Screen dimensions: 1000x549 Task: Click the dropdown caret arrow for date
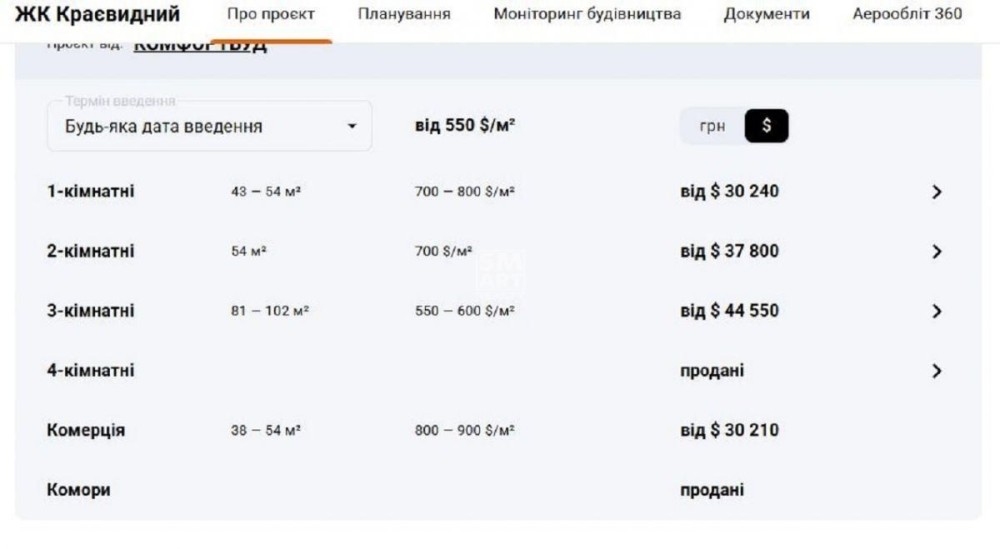[x=351, y=127]
